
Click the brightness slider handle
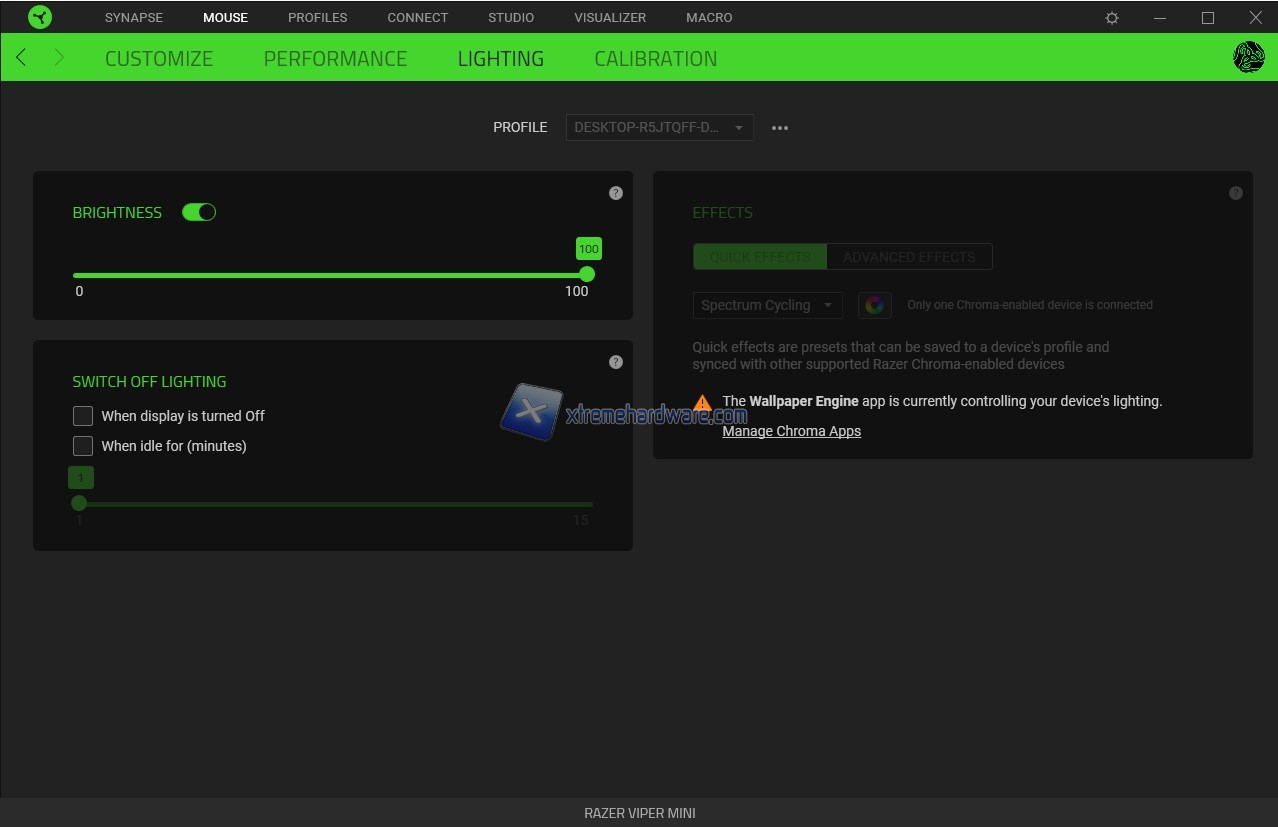pos(587,274)
